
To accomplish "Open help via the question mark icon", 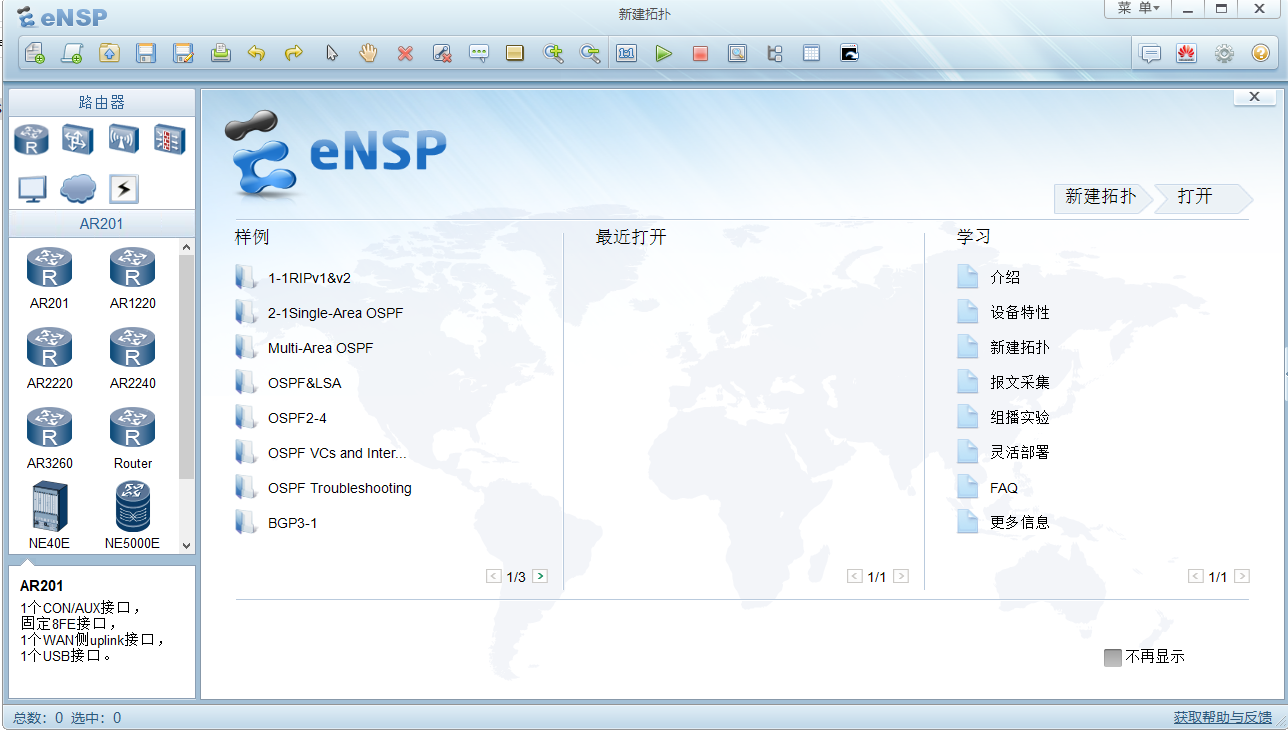I will click(1260, 53).
